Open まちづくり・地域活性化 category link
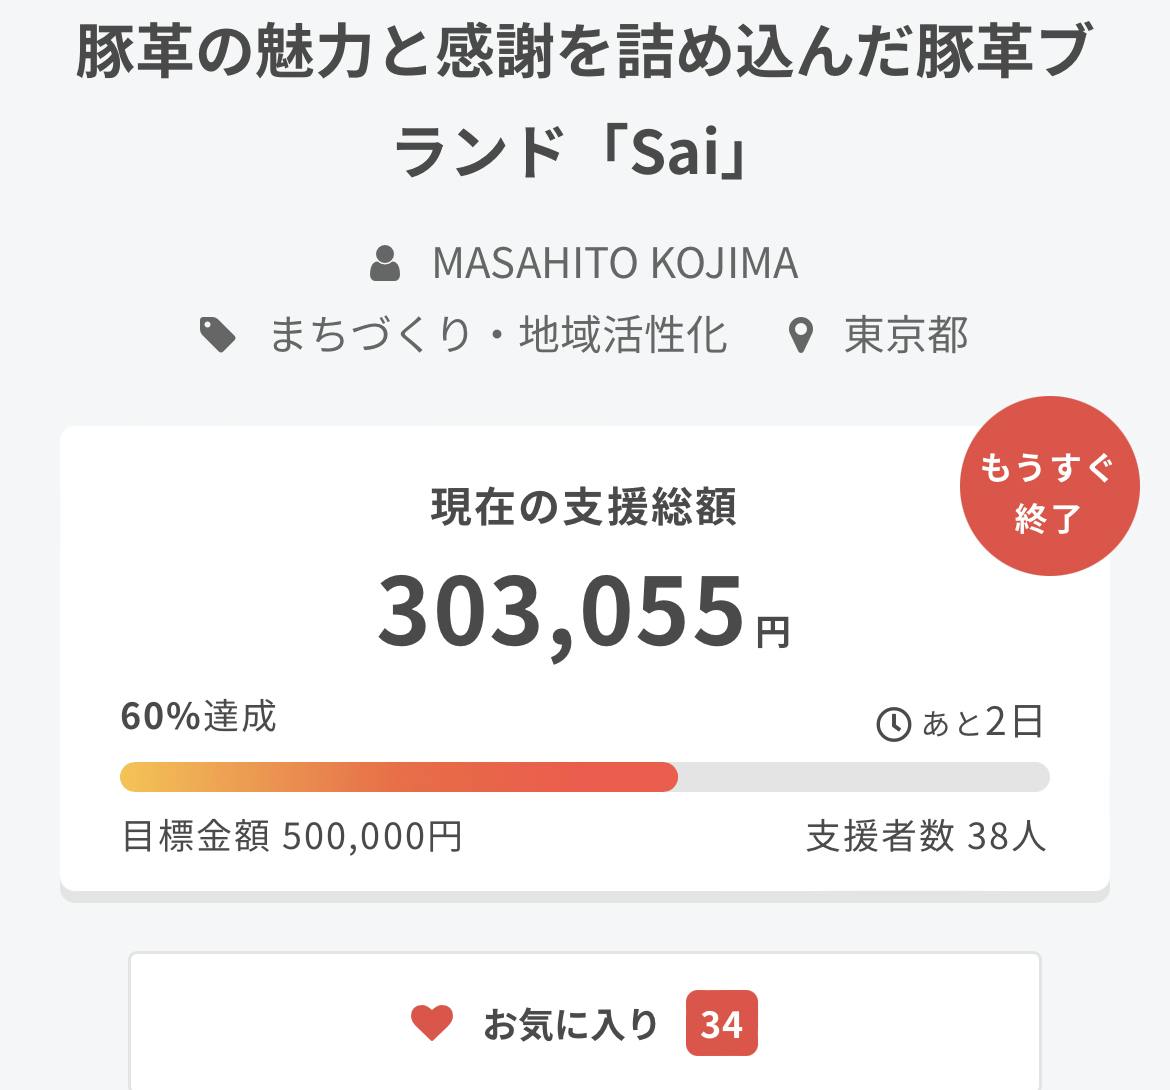 (x=497, y=335)
